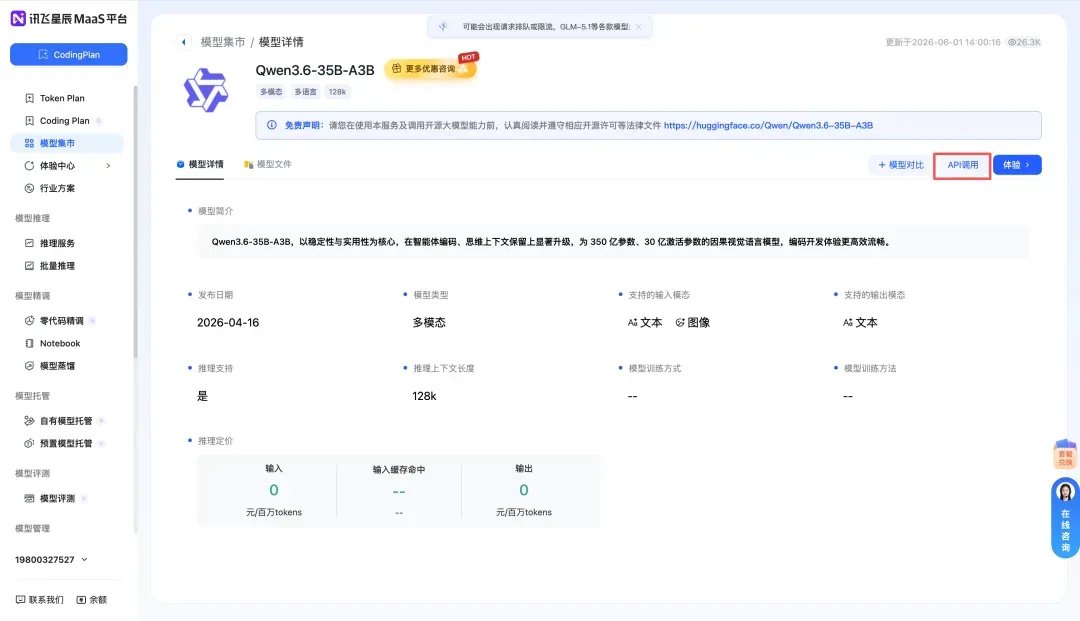
Task: Open 模型蒸馏 sidebar item
Action: click(50, 366)
